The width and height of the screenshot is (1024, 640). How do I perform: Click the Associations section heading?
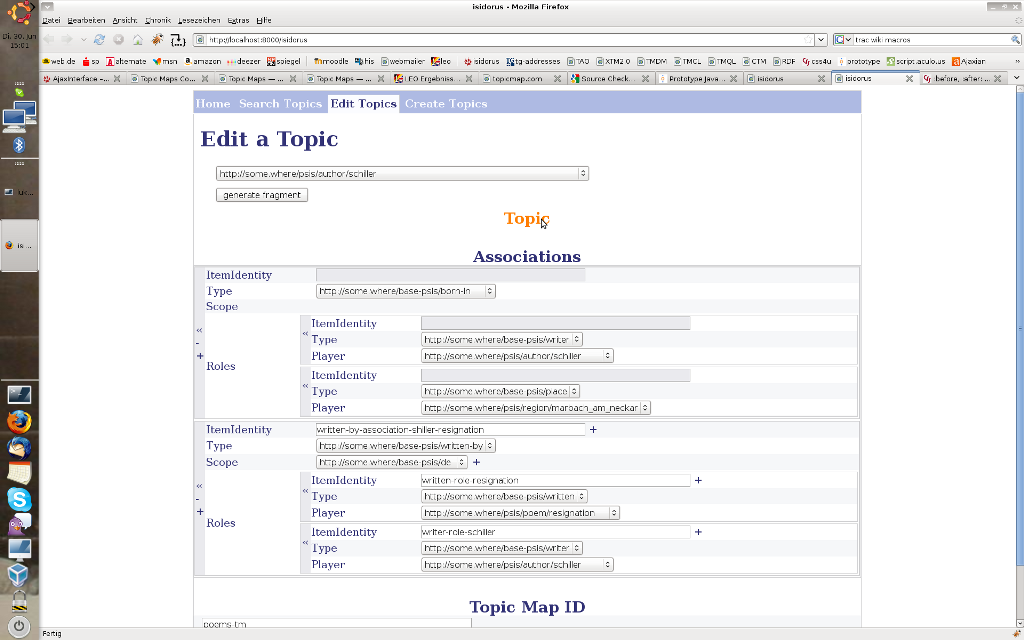click(526, 257)
